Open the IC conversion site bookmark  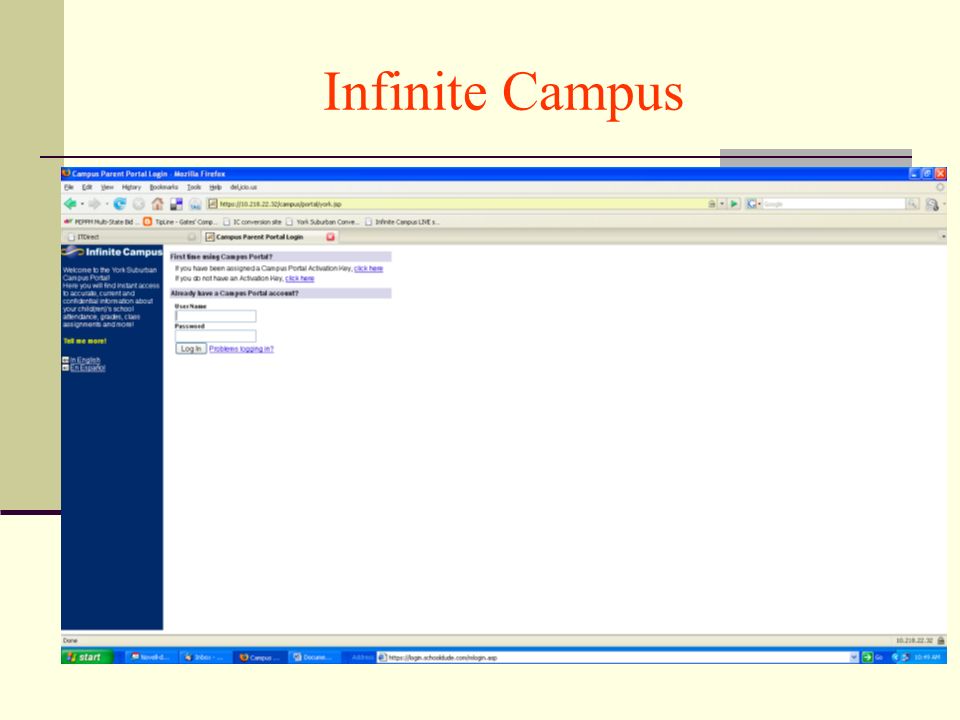pos(252,222)
